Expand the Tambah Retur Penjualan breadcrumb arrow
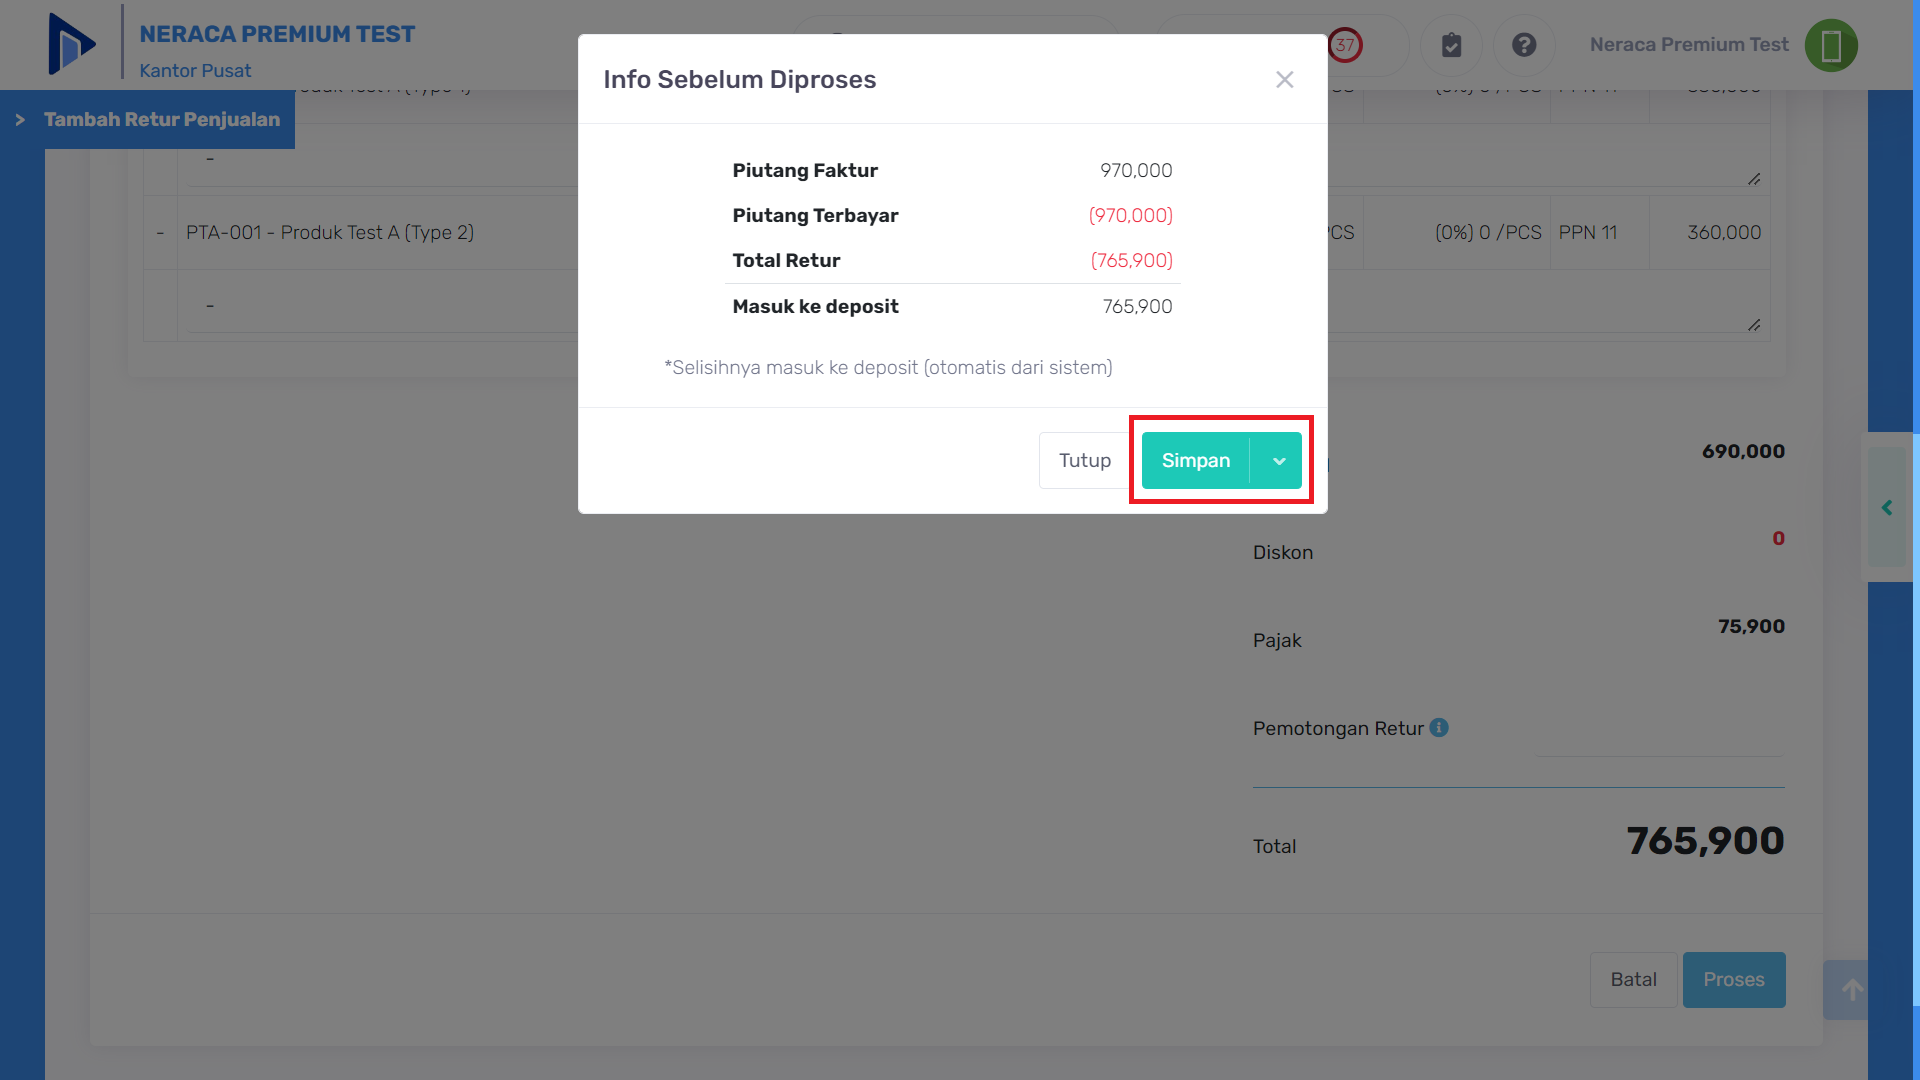This screenshot has height=1080, width=1920. [x=20, y=120]
